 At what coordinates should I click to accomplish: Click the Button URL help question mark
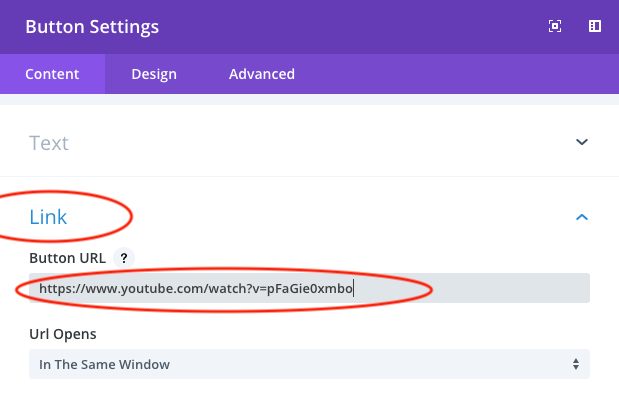click(x=122, y=258)
